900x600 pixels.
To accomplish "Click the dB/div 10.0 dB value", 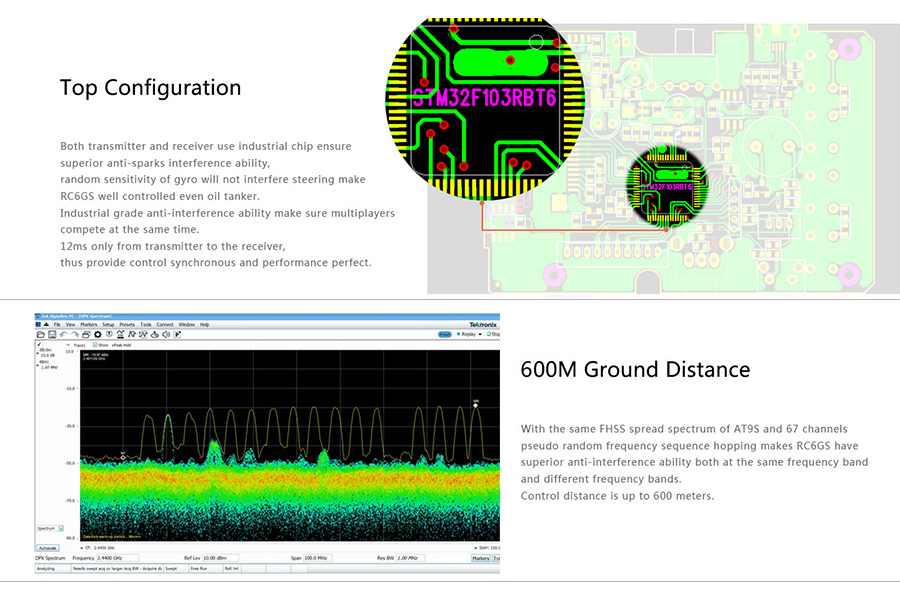I will (x=47, y=355).
